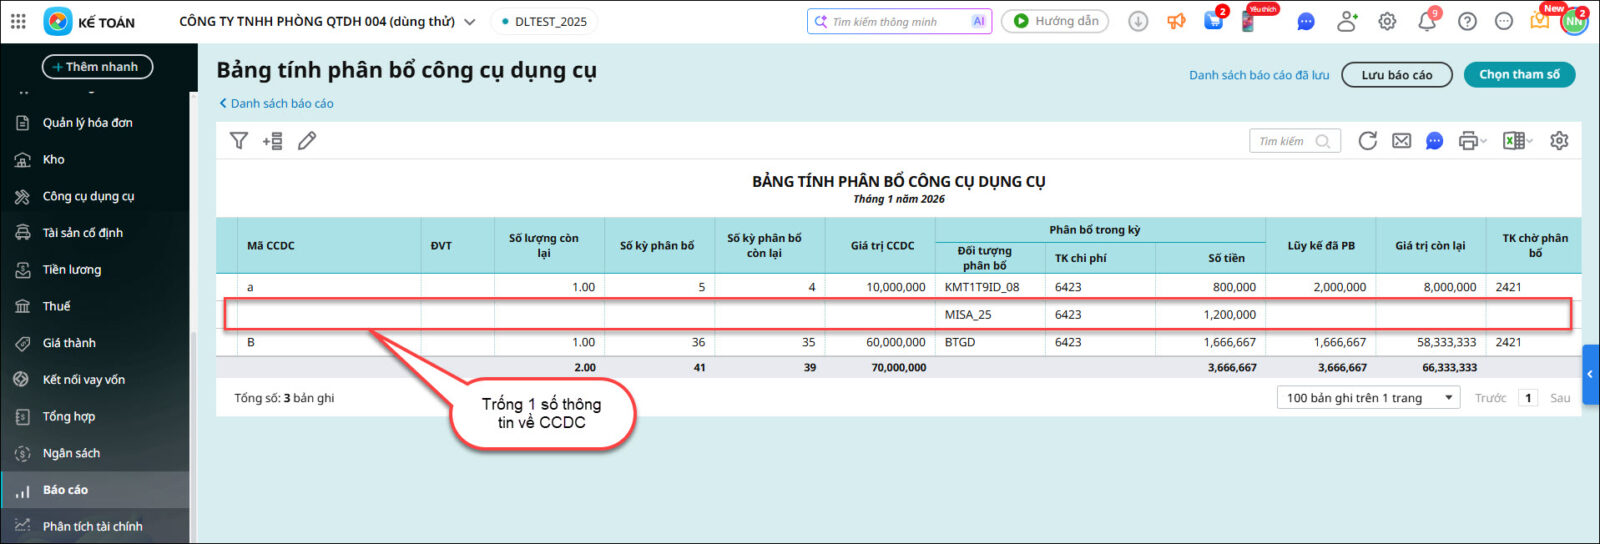Open report settings gear icon
This screenshot has width=1600, height=544.
[x=1559, y=141]
